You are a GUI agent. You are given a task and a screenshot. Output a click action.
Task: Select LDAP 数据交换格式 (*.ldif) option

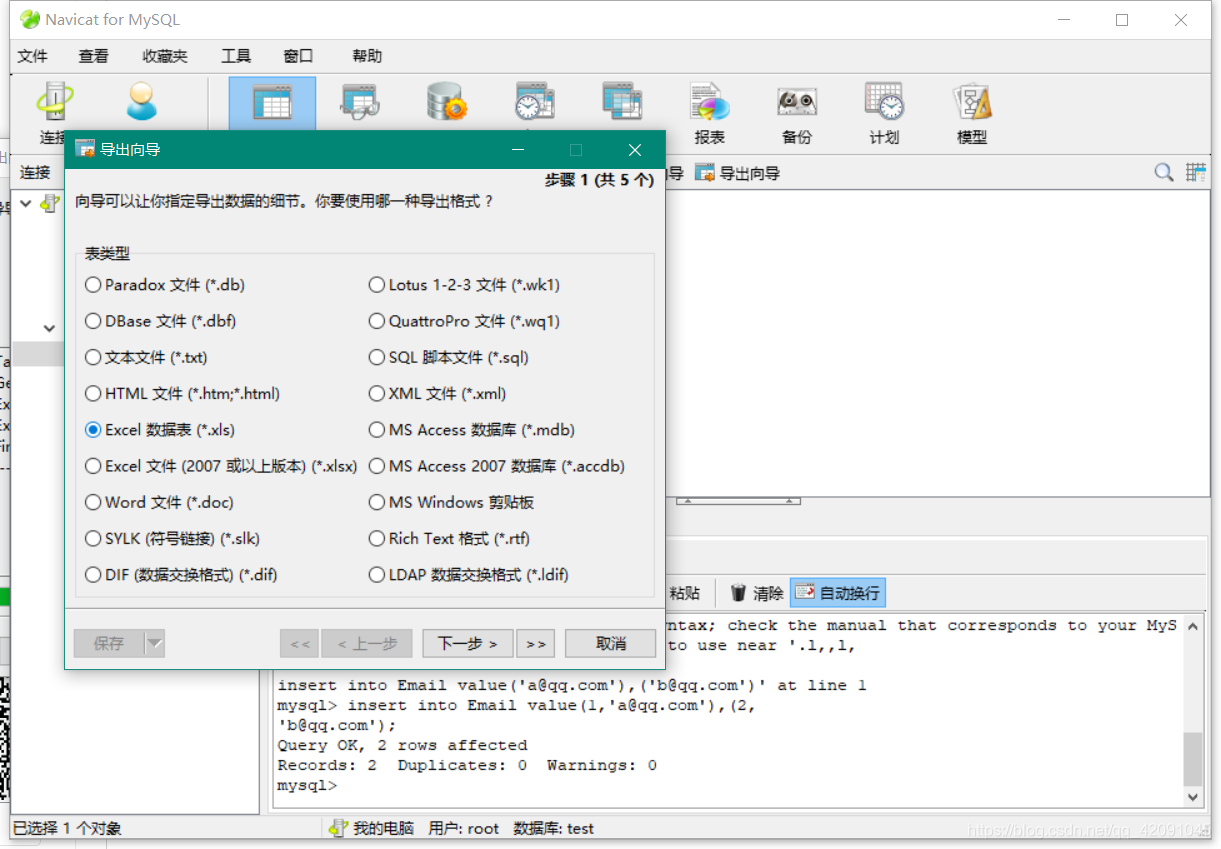pos(468,575)
